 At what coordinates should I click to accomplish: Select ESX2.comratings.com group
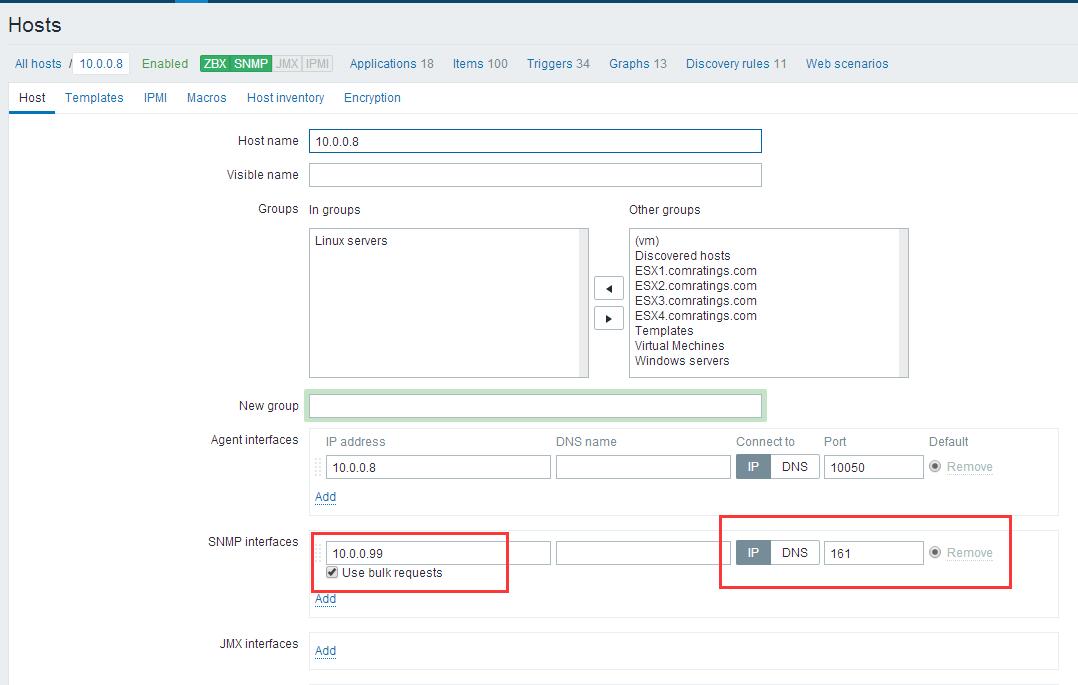point(695,286)
